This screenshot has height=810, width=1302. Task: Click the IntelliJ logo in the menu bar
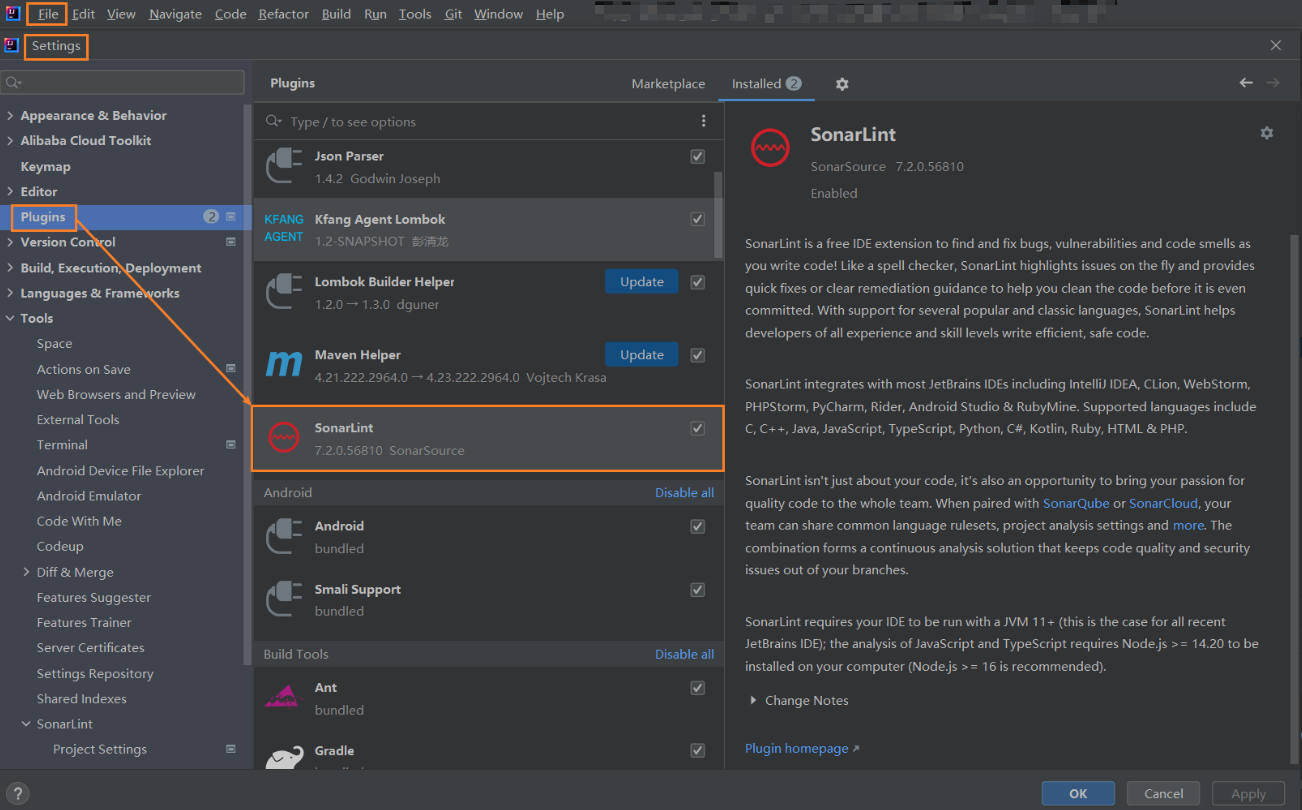pyautogui.click(x=12, y=13)
